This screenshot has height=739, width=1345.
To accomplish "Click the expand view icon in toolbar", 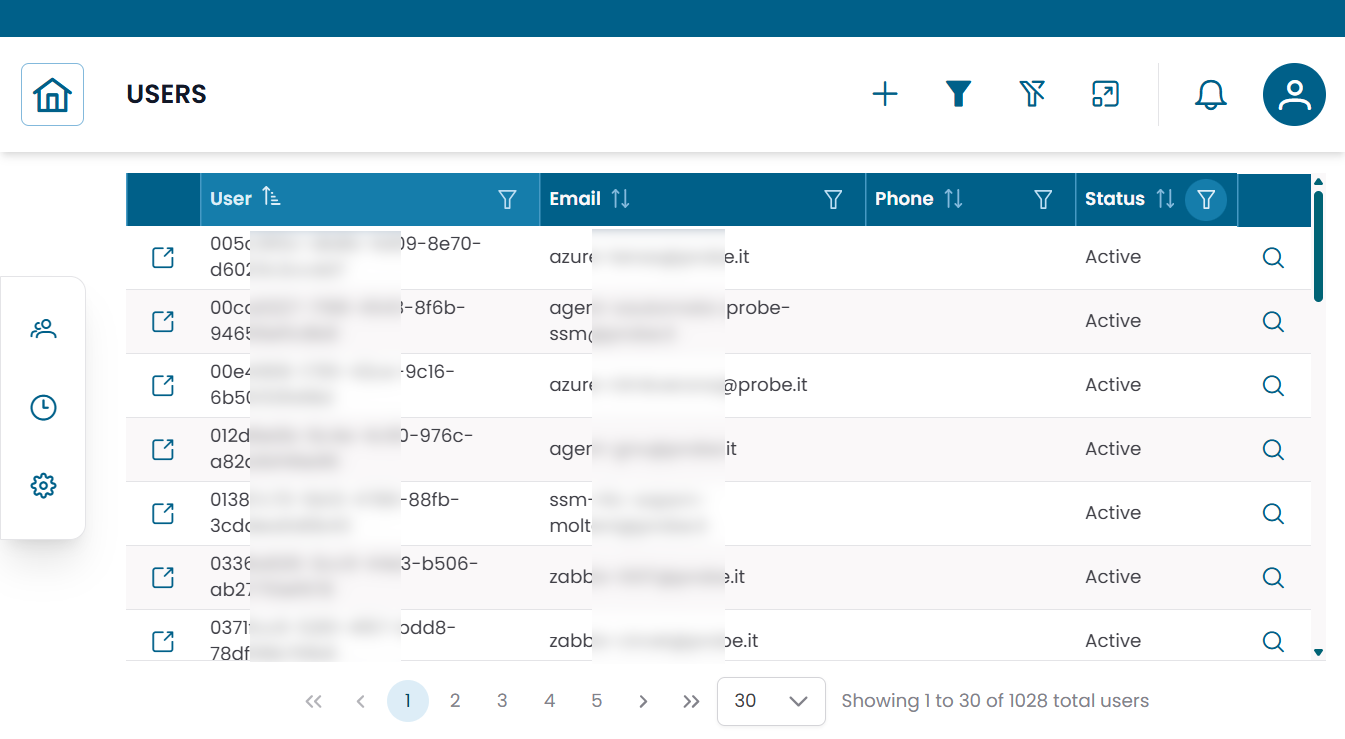I will pos(1105,95).
